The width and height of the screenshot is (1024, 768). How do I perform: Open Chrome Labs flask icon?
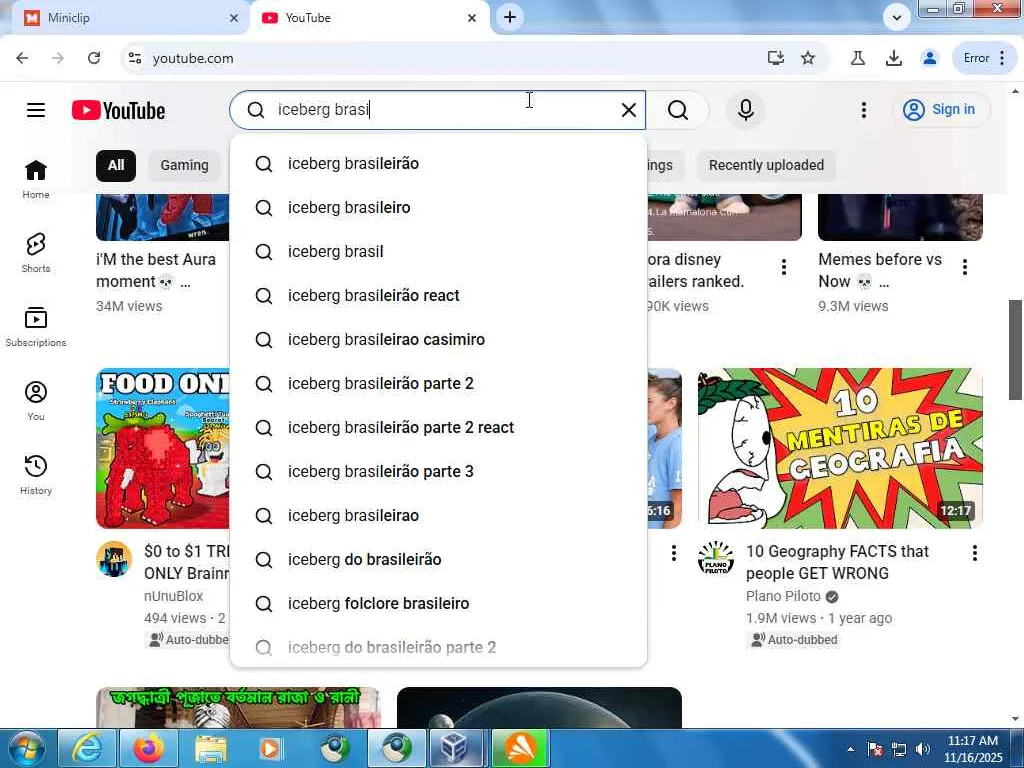tap(857, 58)
